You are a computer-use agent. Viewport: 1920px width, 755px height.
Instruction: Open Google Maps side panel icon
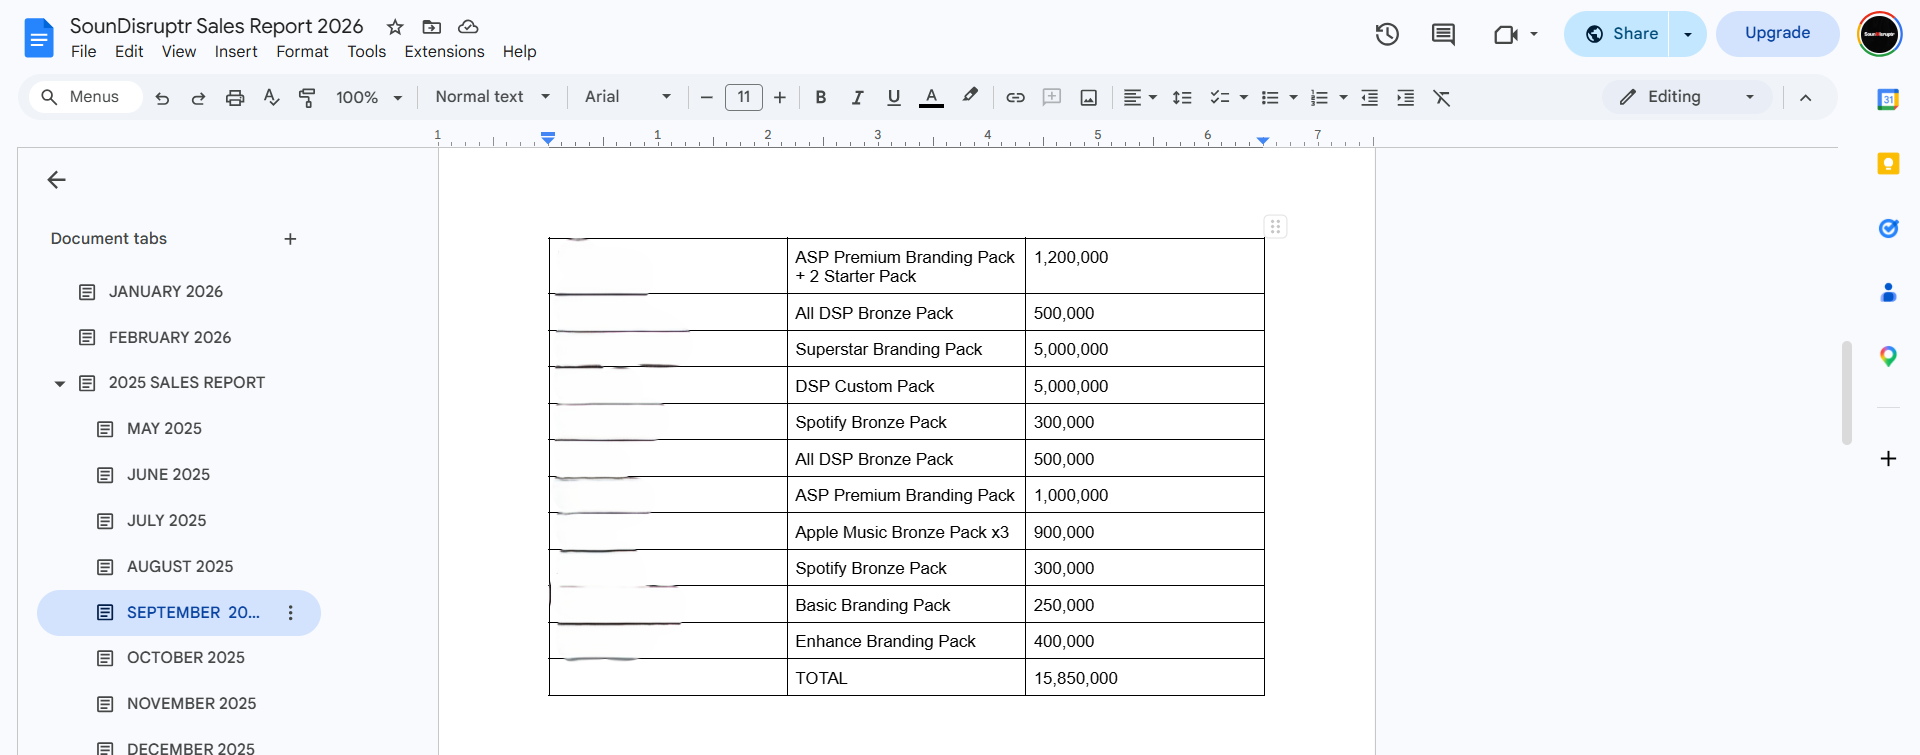click(1888, 356)
